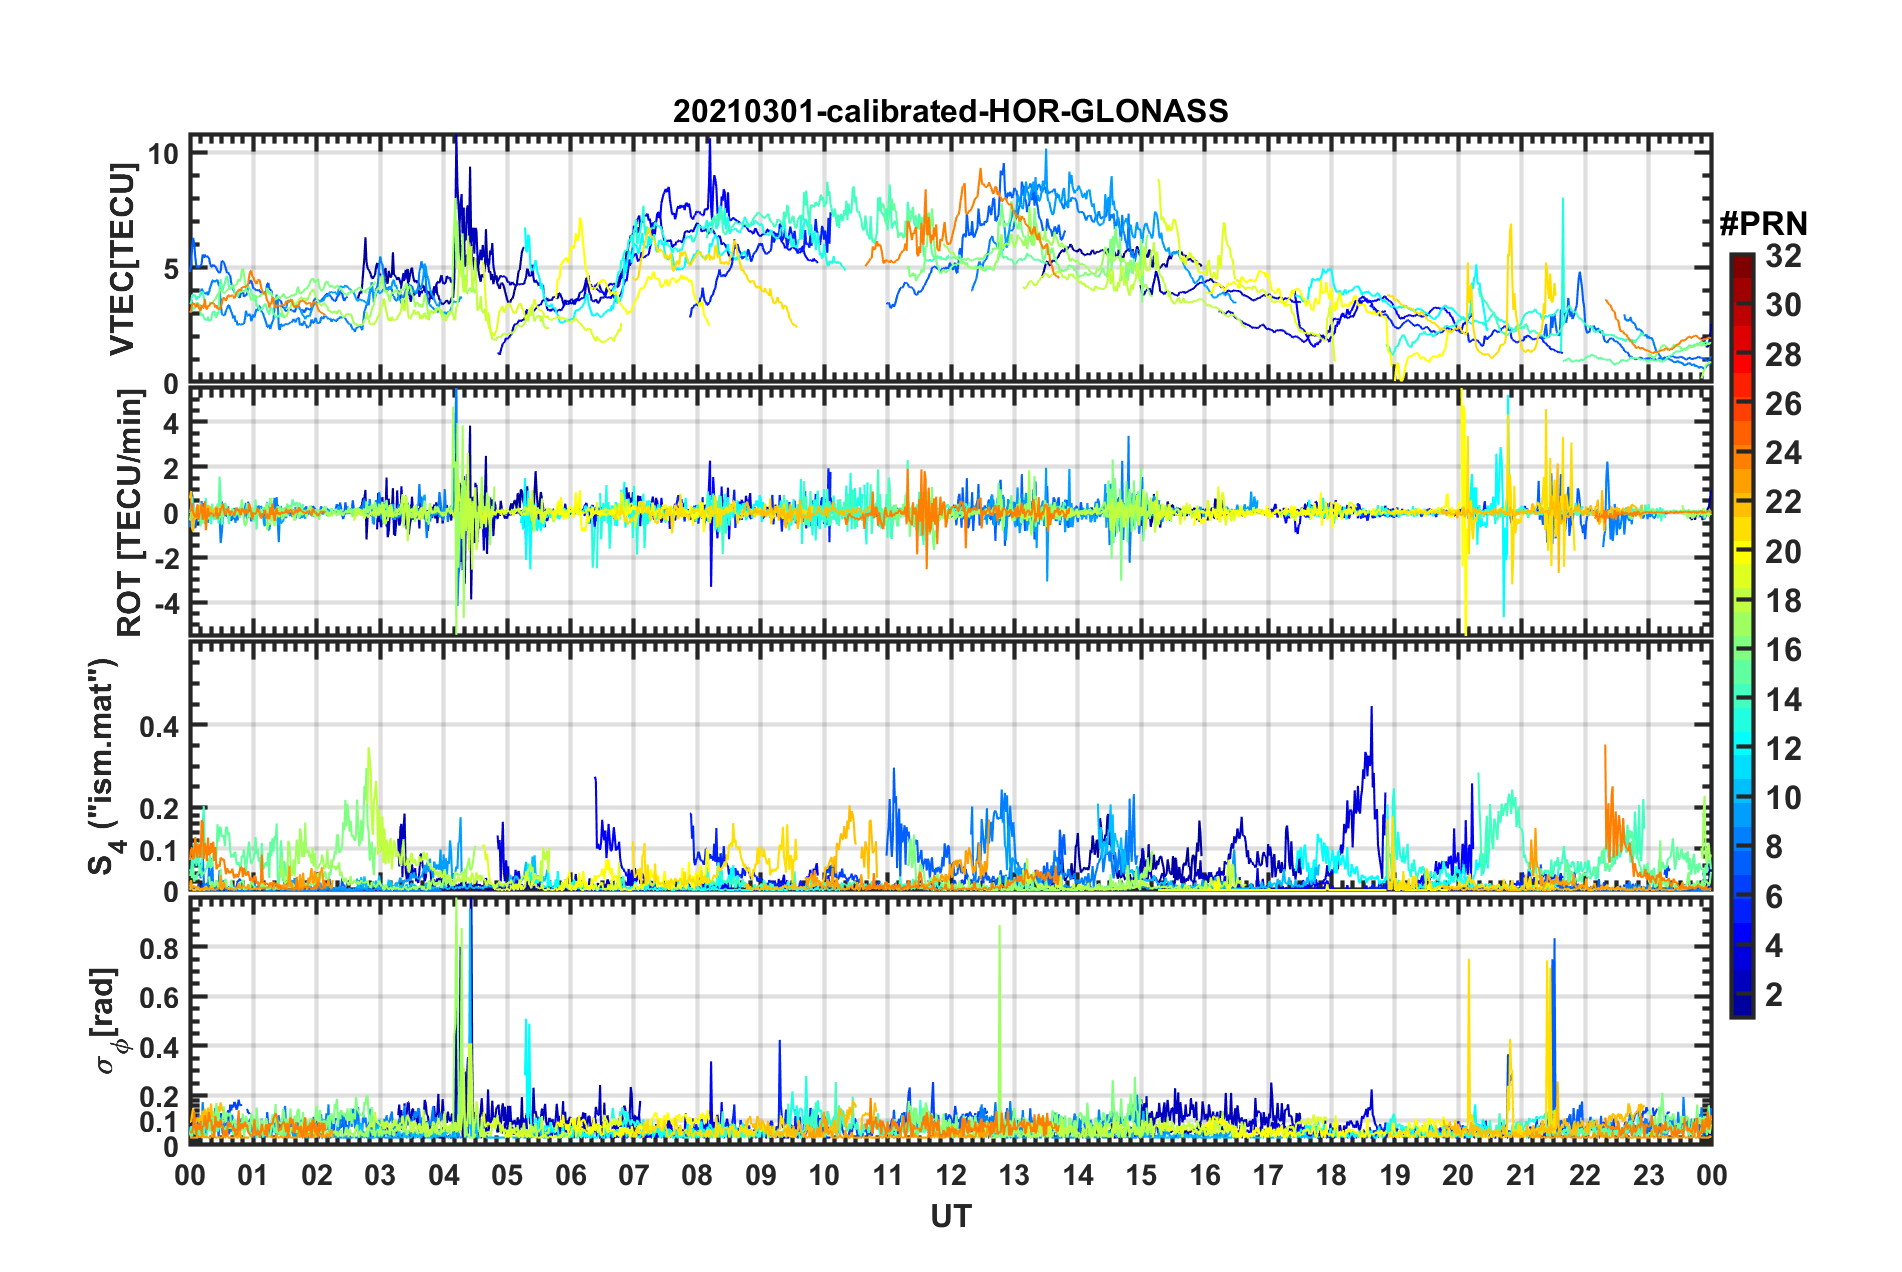The height and width of the screenshot is (1272, 1902).
Task: Click colorbar tick label 24
Action: coord(1783,453)
